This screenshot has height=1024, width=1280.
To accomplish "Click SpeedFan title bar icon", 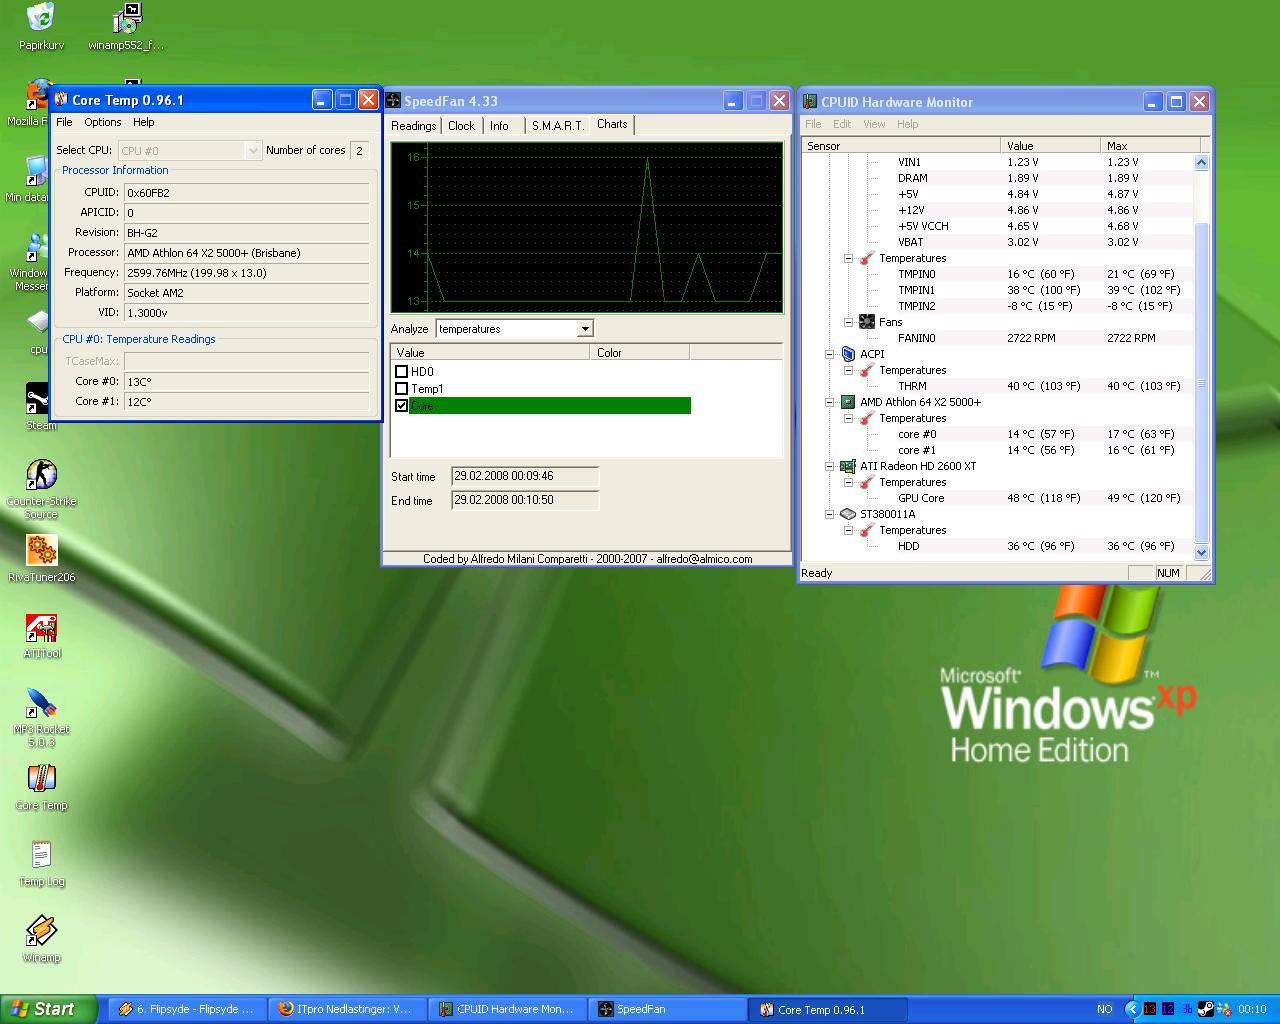I will (394, 100).
